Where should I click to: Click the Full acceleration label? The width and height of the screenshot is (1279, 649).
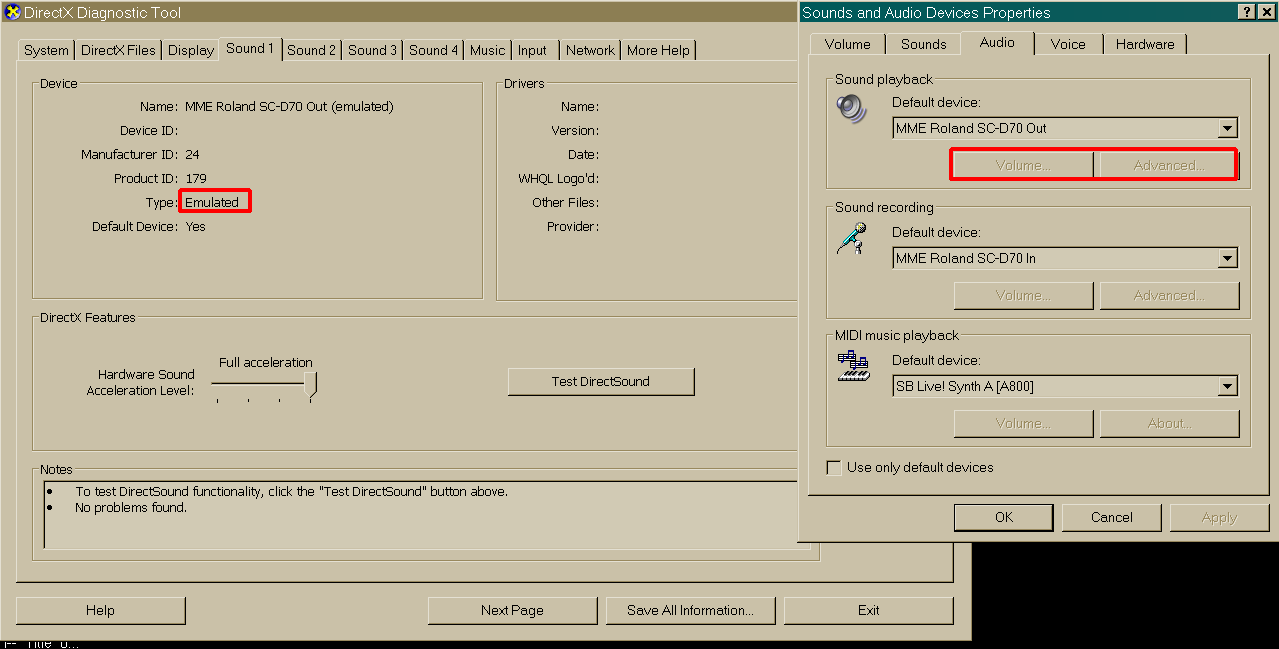coord(266,362)
